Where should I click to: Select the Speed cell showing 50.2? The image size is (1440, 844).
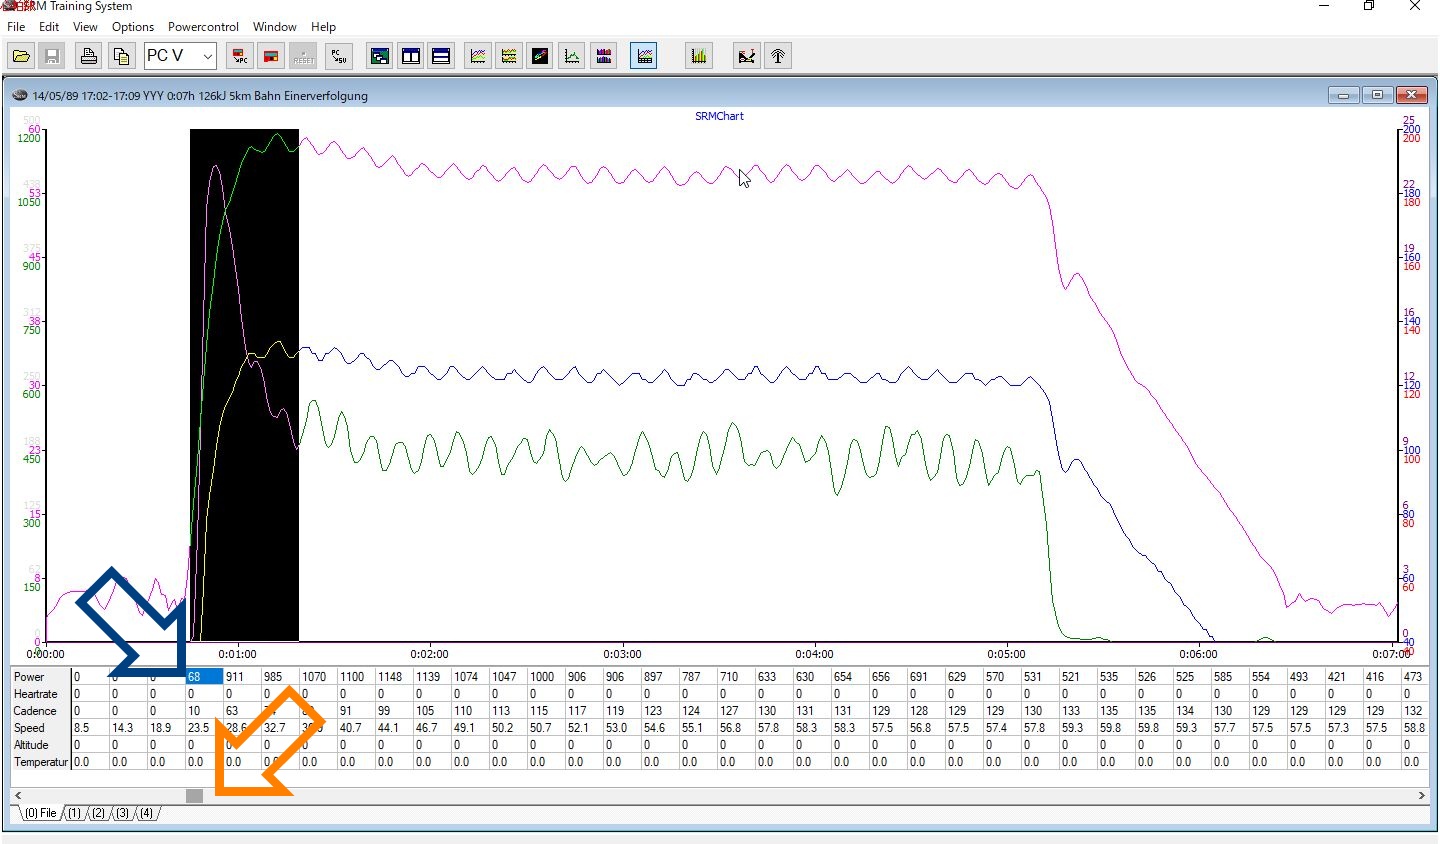[508, 728]
